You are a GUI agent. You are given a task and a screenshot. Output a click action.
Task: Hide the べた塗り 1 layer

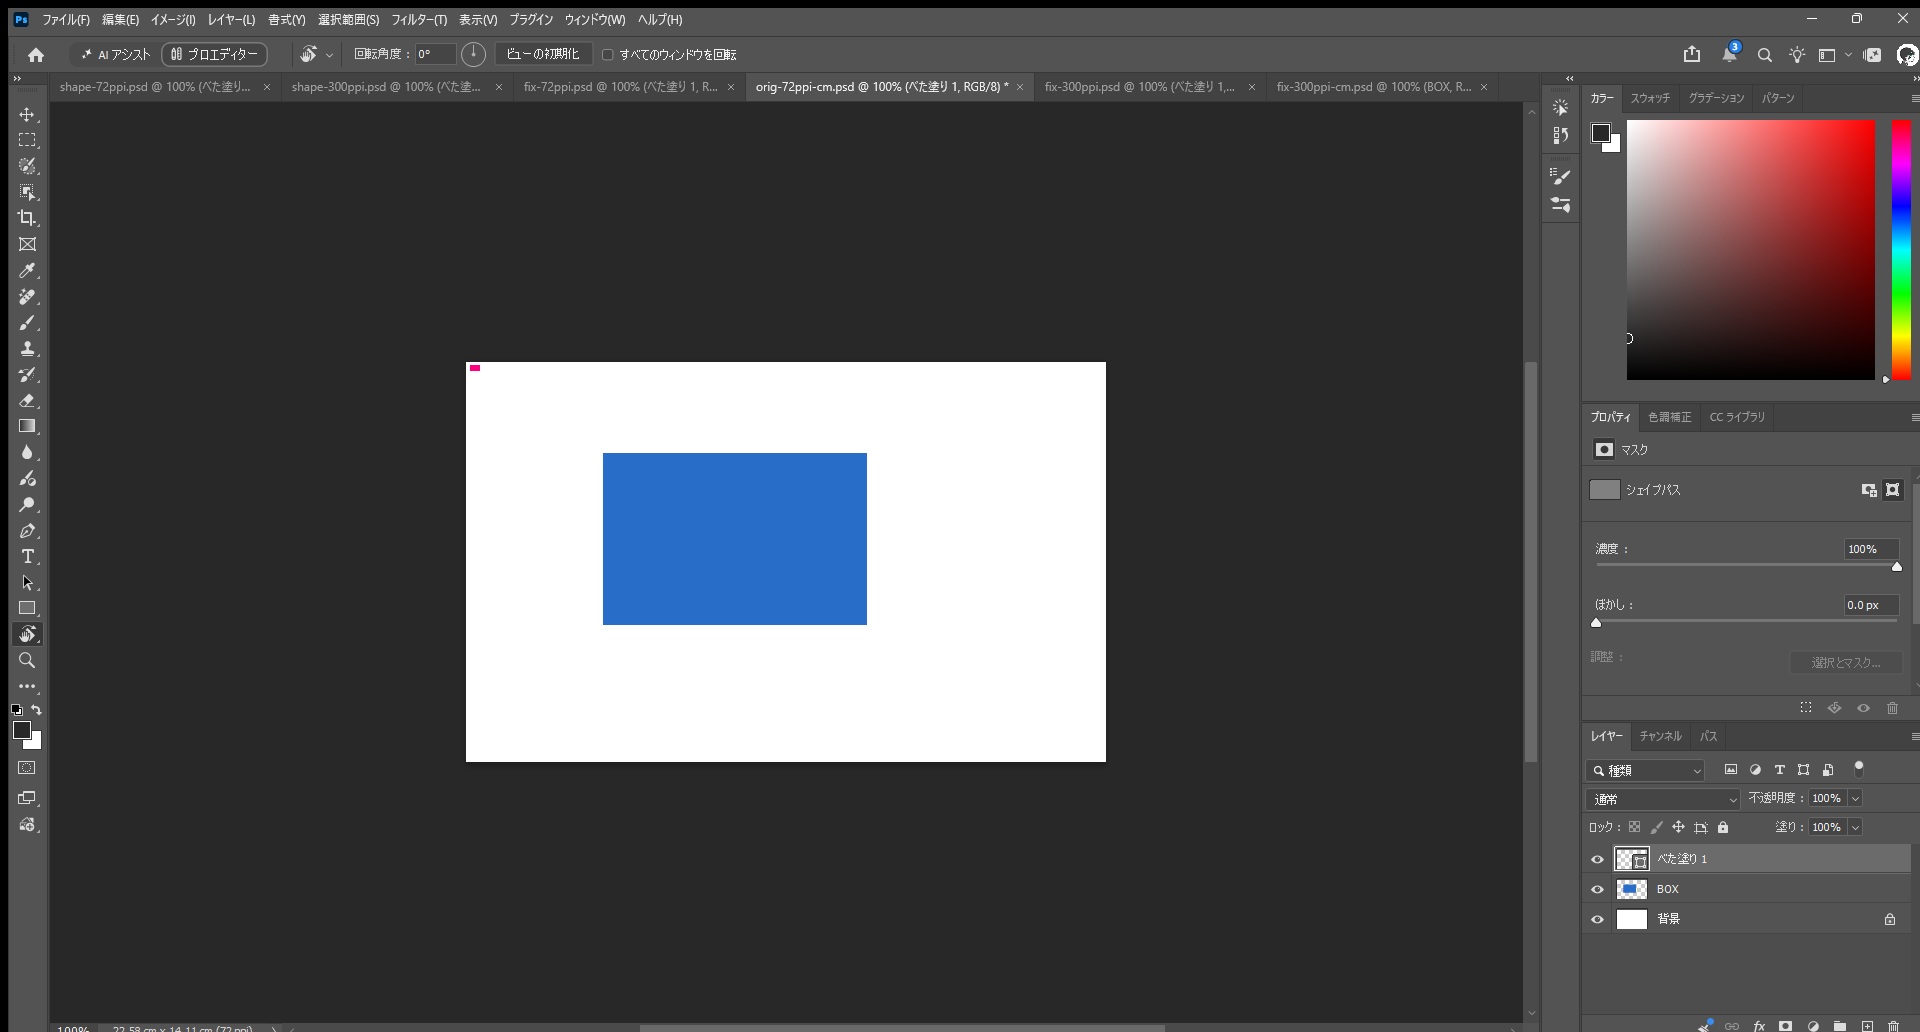point(1597,859)
